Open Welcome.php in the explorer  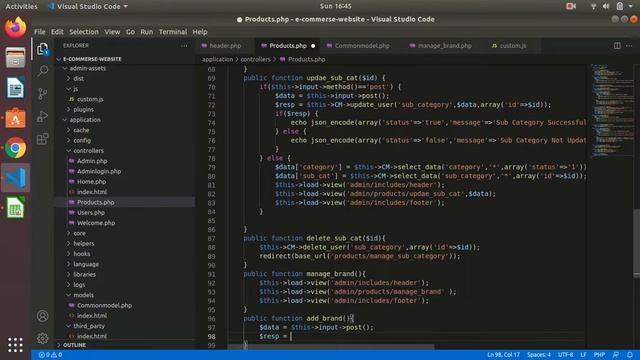96,223
